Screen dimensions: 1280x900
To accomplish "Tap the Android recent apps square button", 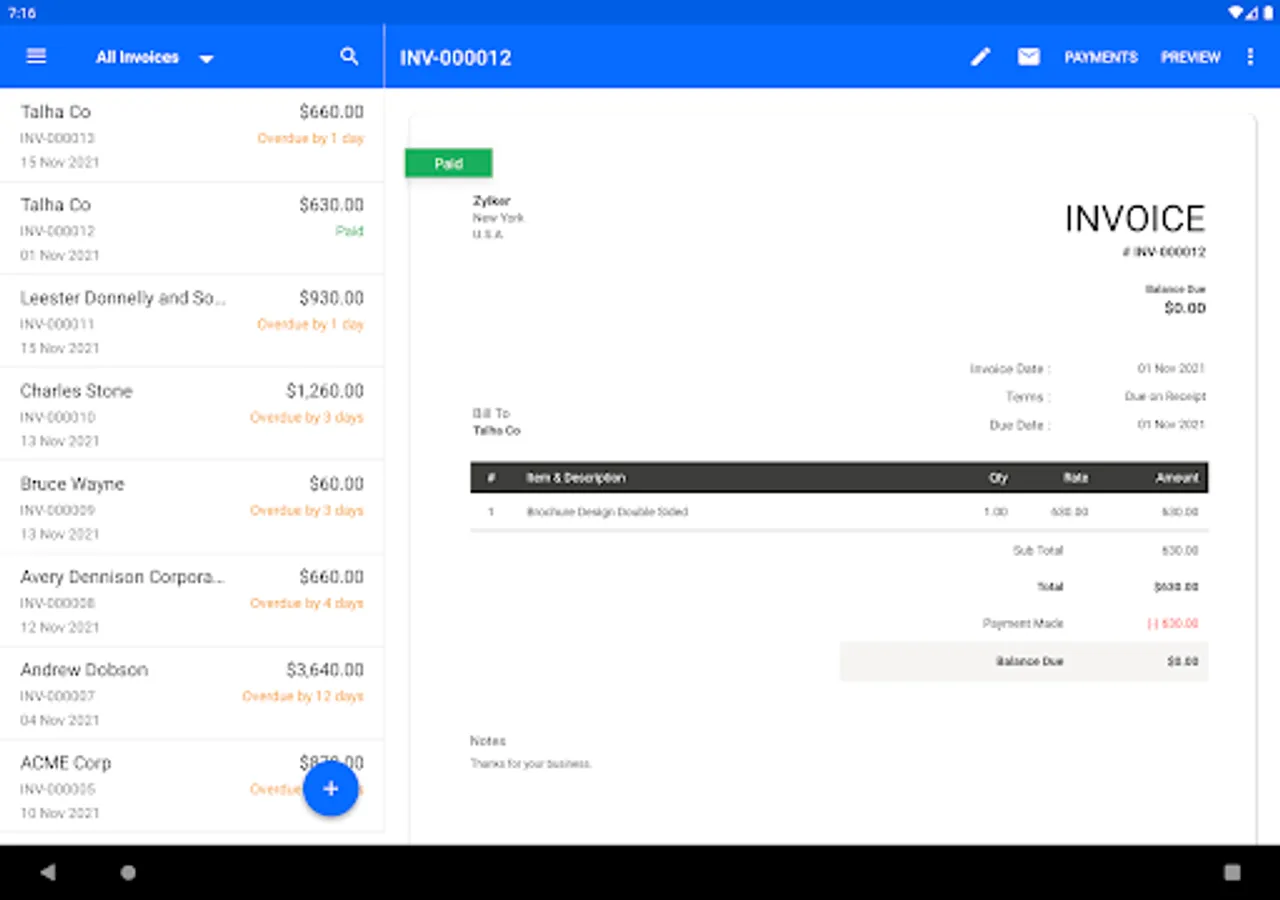I will point(1232,872).
